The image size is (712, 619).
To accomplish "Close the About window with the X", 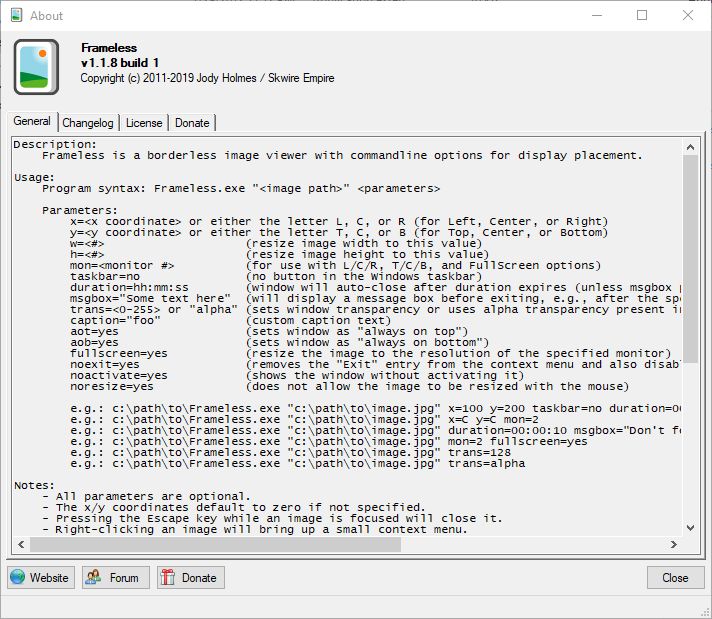I will click(688, 15).
